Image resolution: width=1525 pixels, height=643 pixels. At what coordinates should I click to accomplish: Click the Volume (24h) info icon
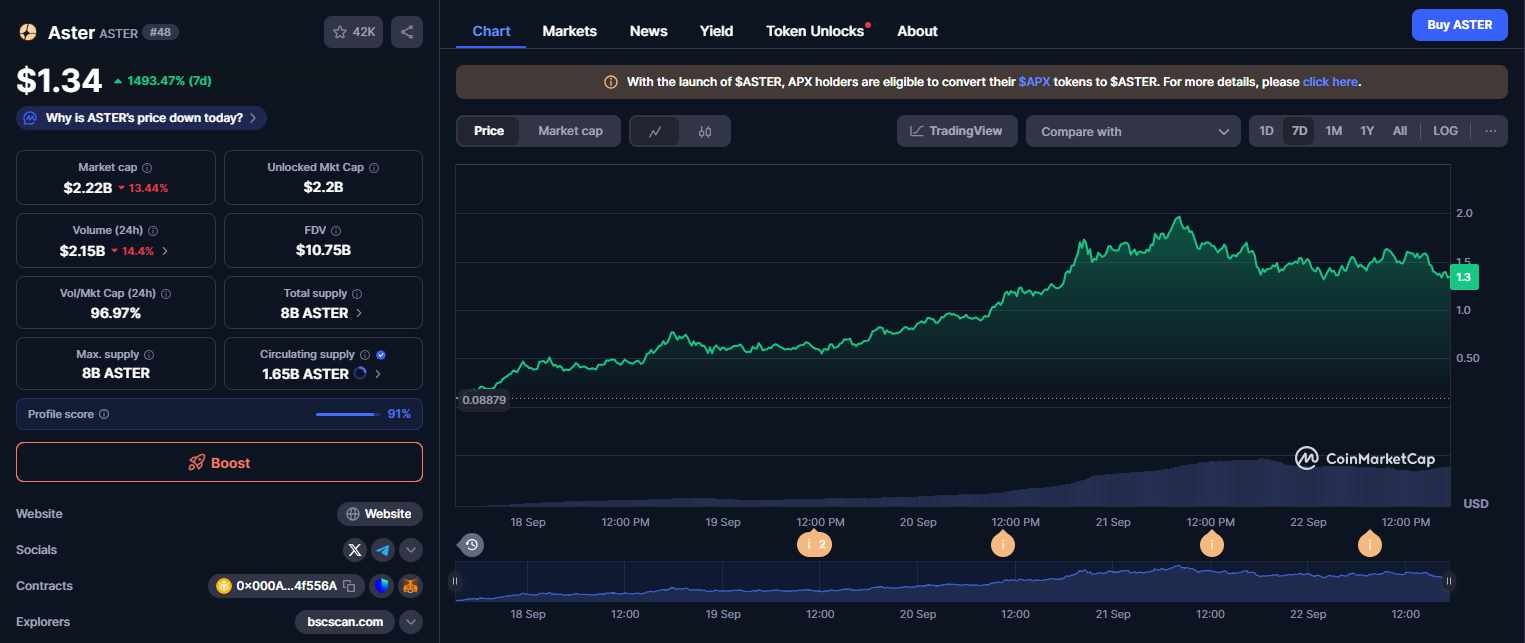153,231
